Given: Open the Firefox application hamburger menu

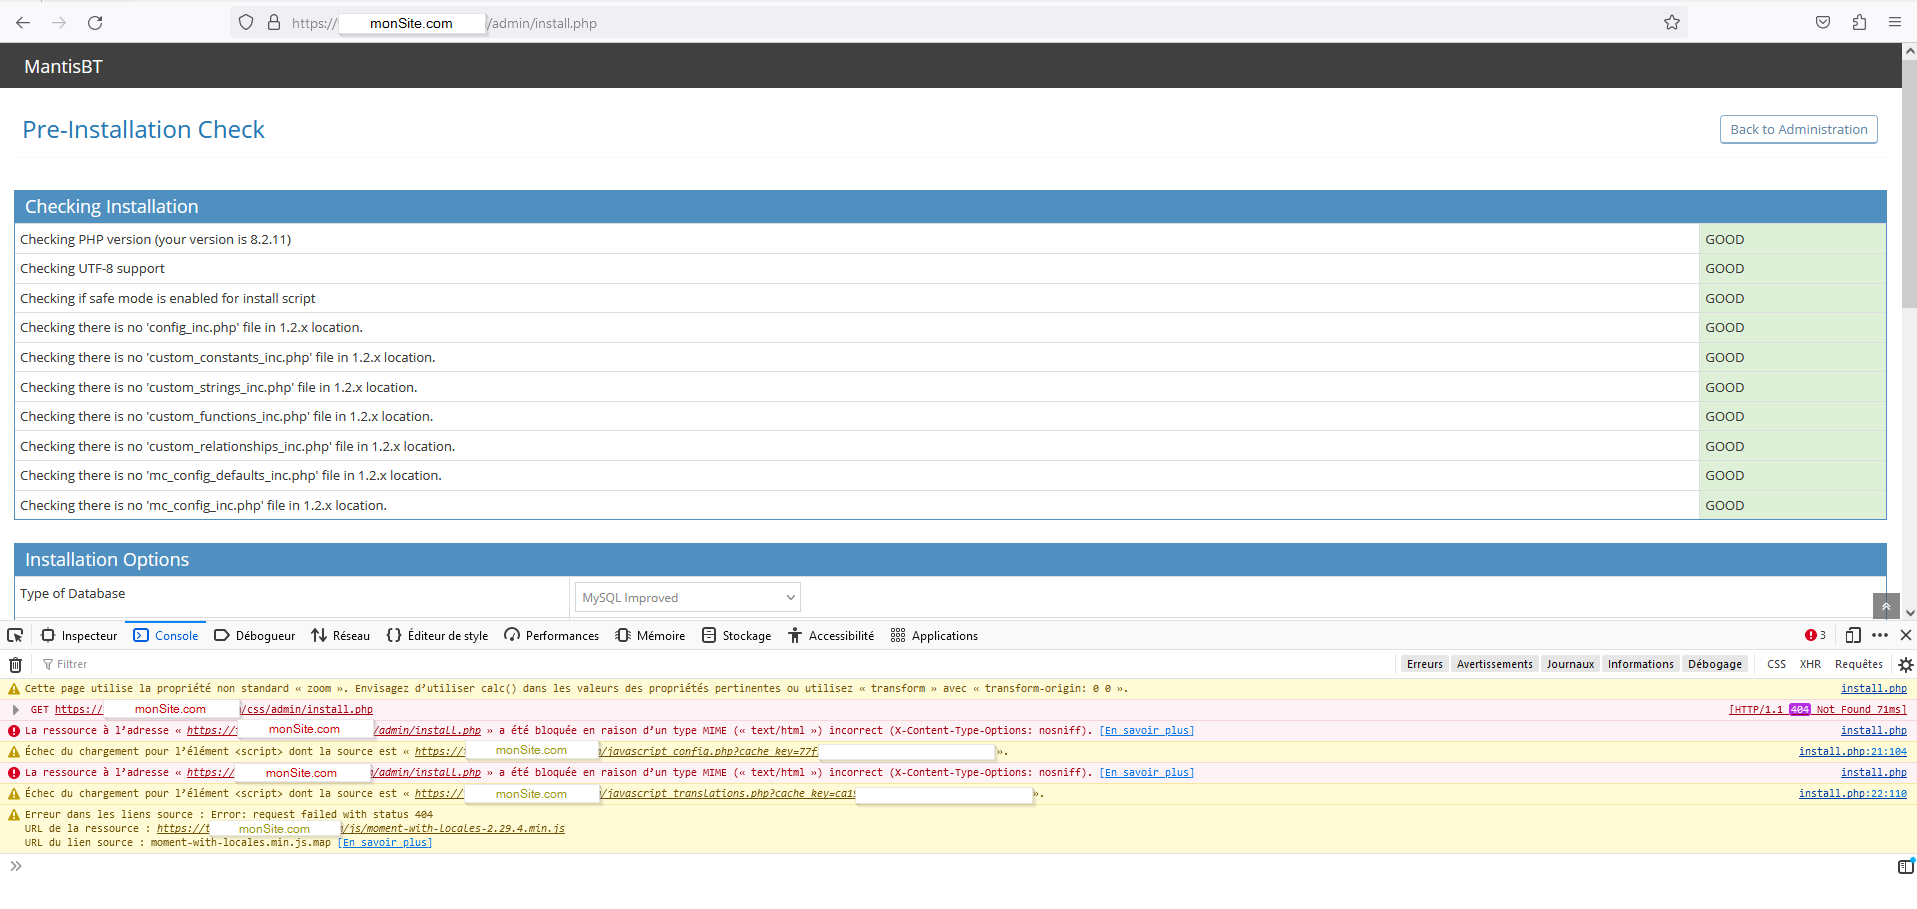Looking at the screenshot, I should click(x=1895, y=23).
